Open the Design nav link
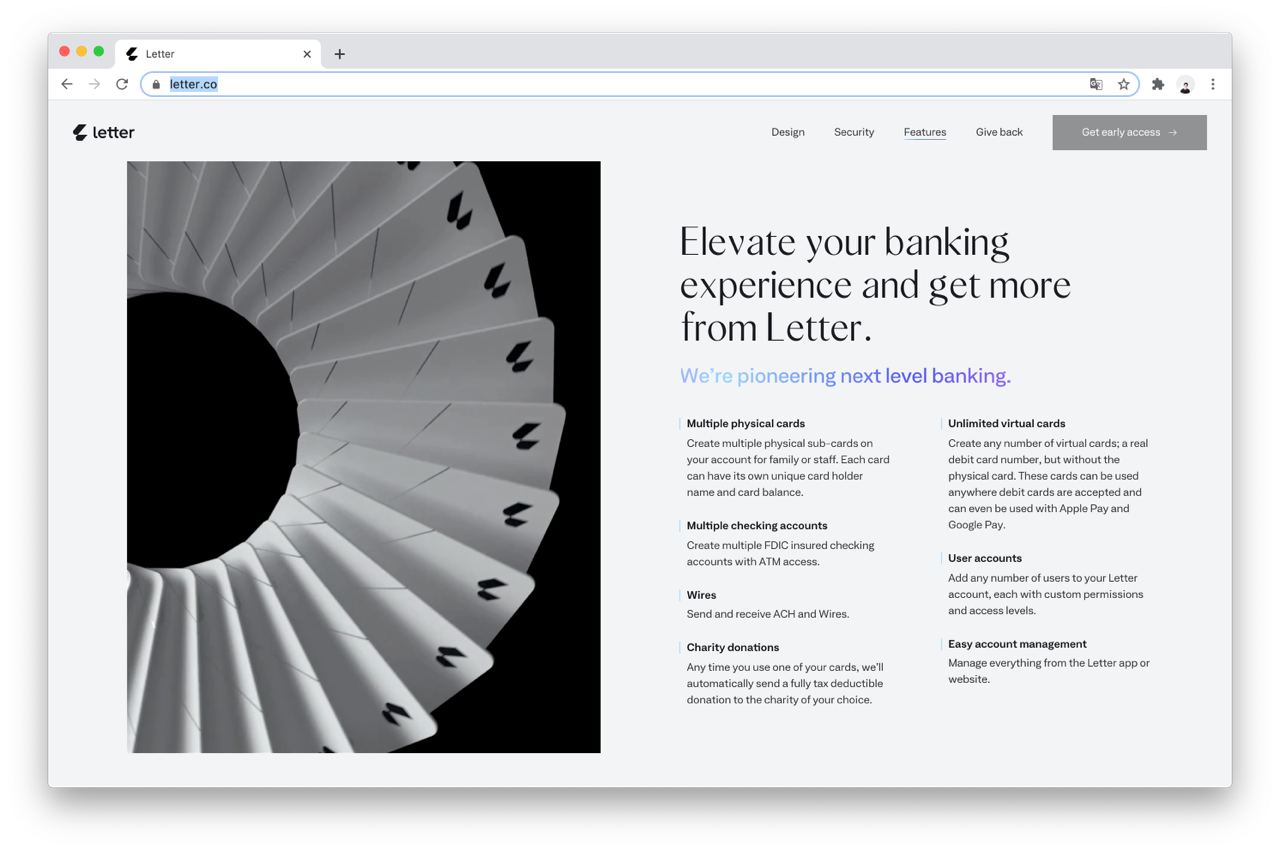1280x851 pixels. [x=788, y=132]
